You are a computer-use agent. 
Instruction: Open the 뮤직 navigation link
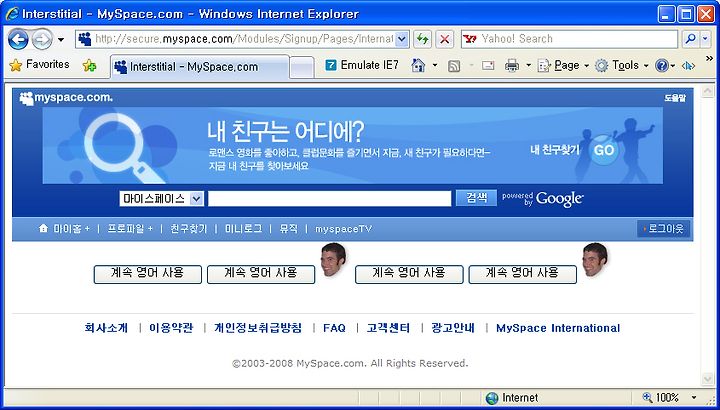pos(289,229)
